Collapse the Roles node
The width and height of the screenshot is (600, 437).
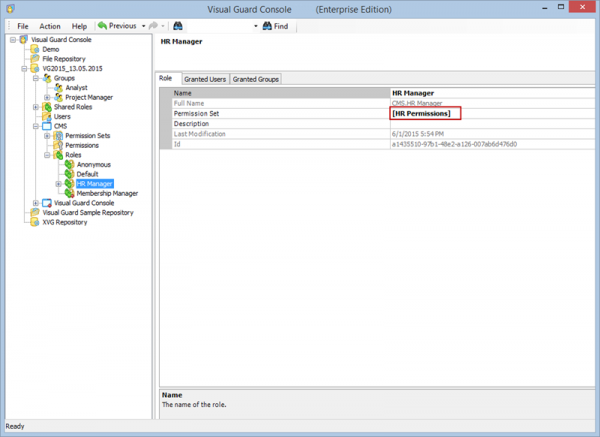coord(47,155)
